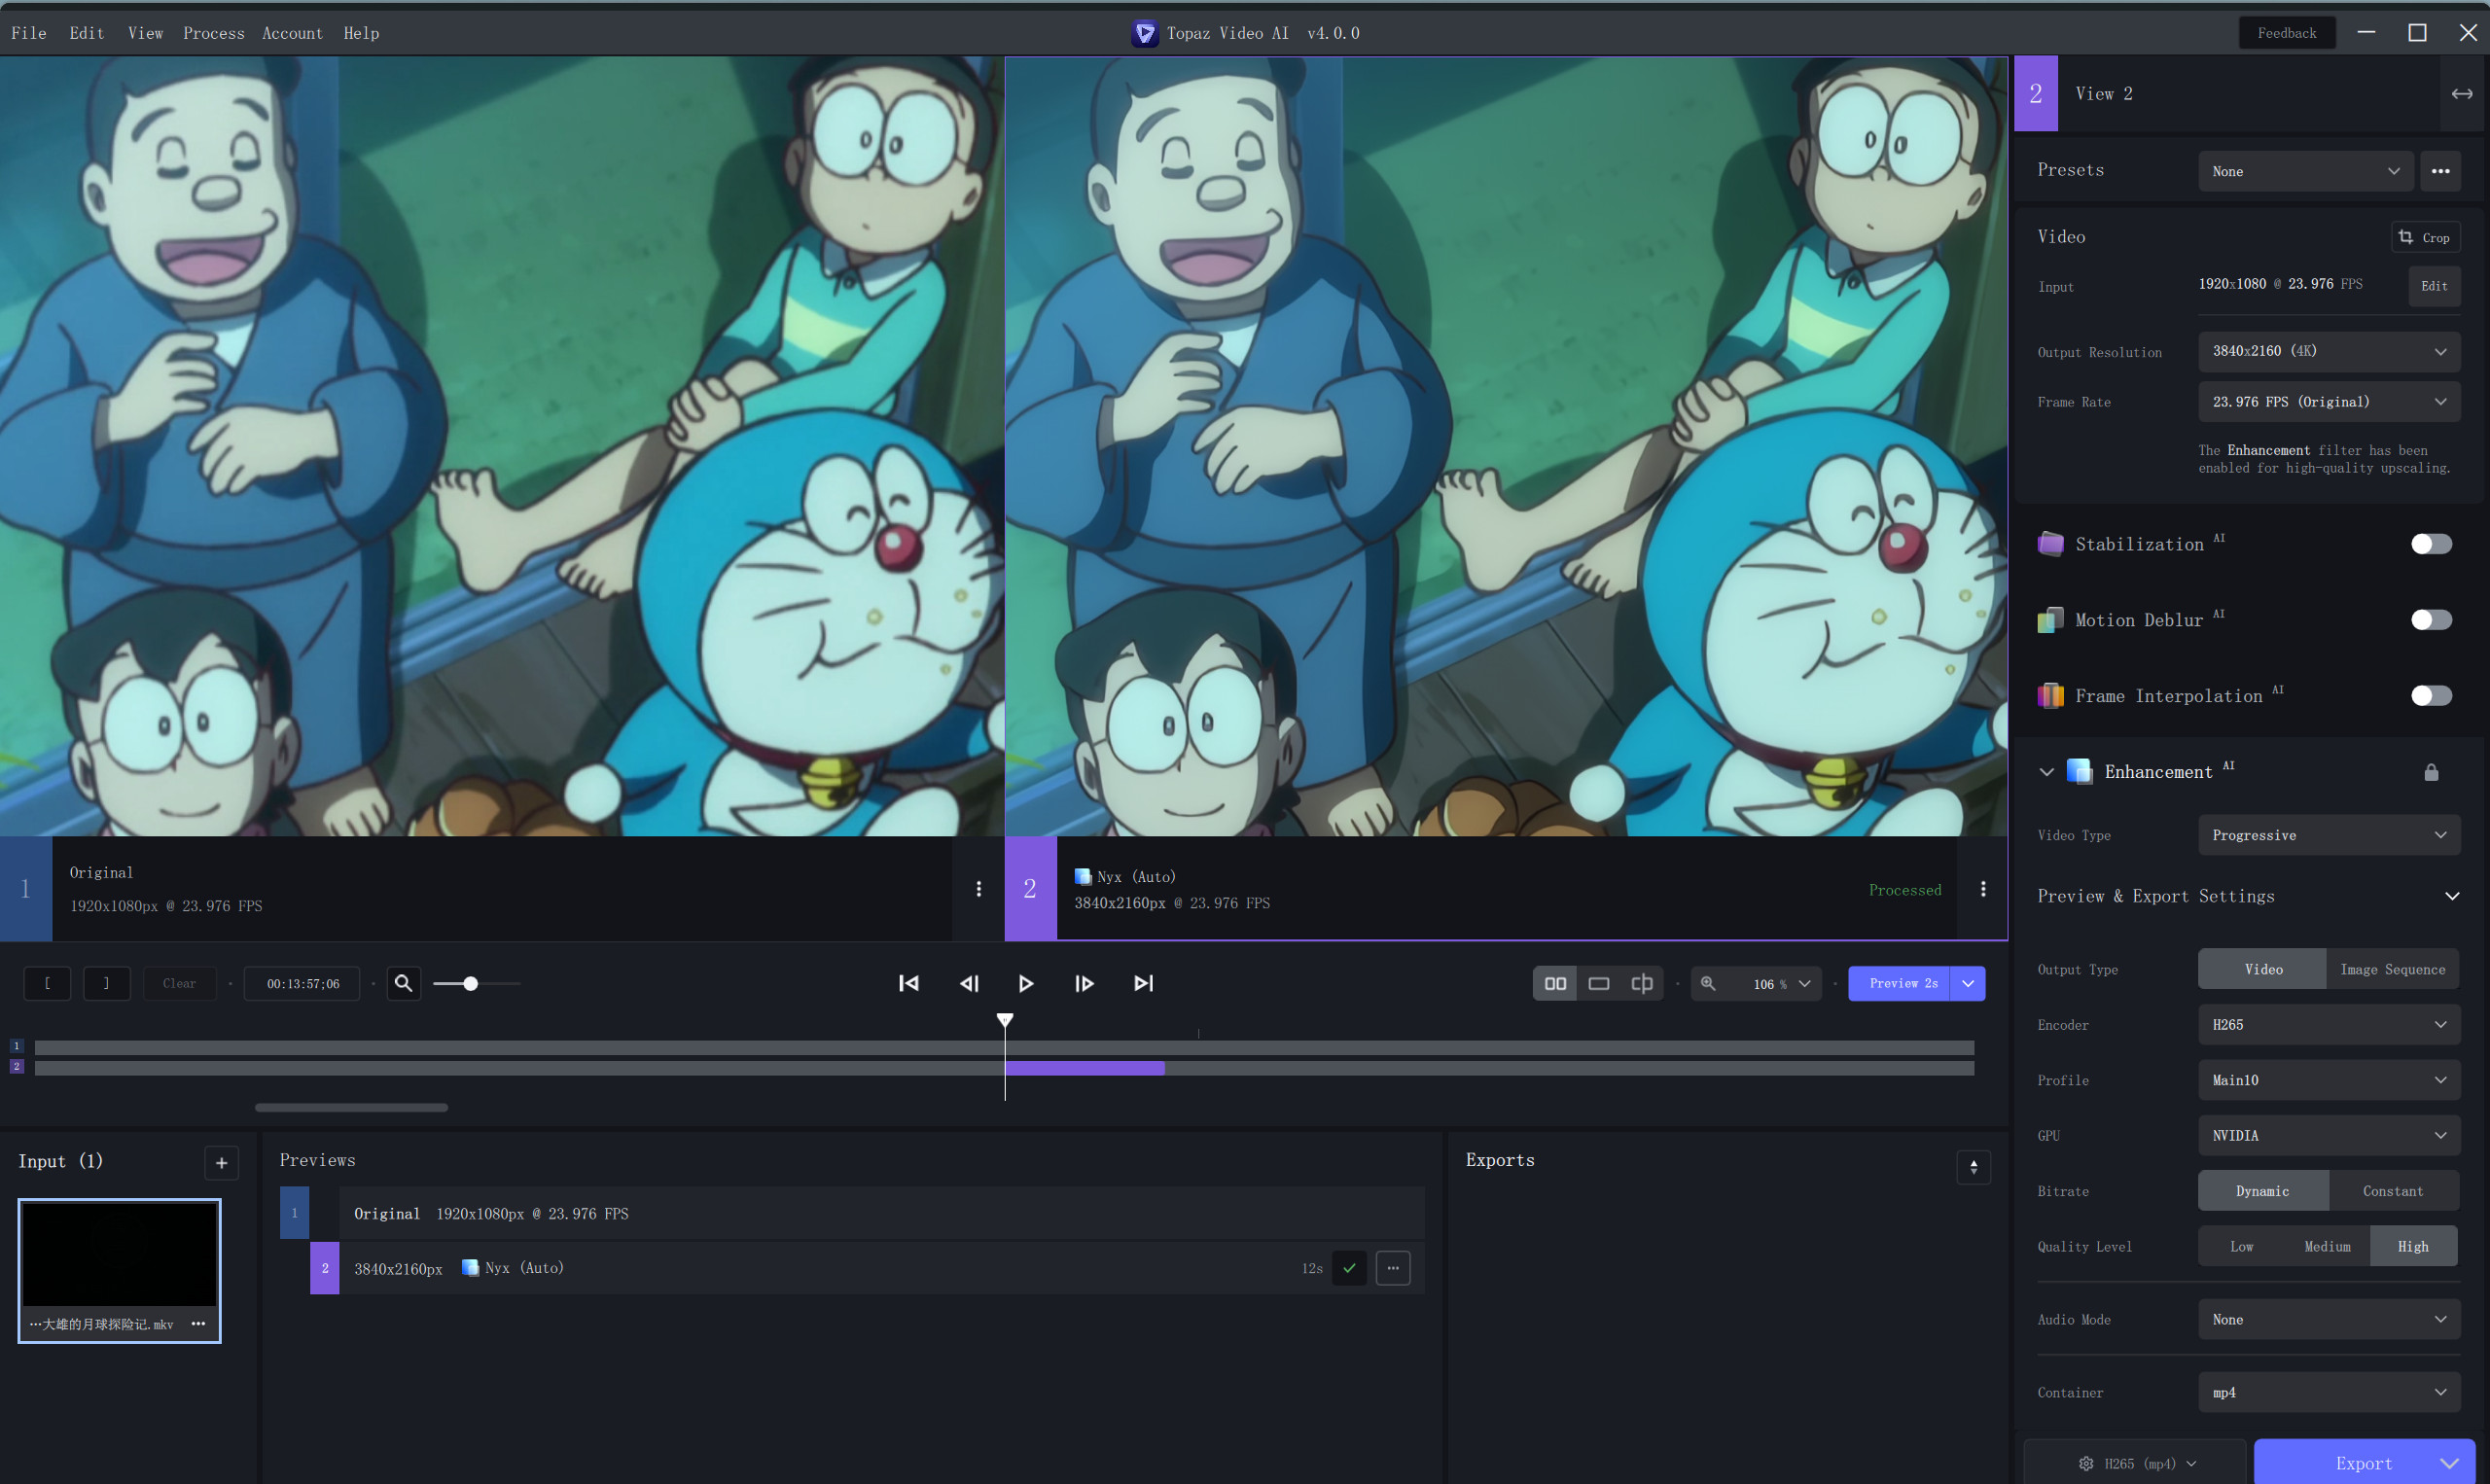Expand Container mp4 dropdown
The width and height of the screenshot is (2490, 1484).
pyautogui.click(x=2326, y=1393)
